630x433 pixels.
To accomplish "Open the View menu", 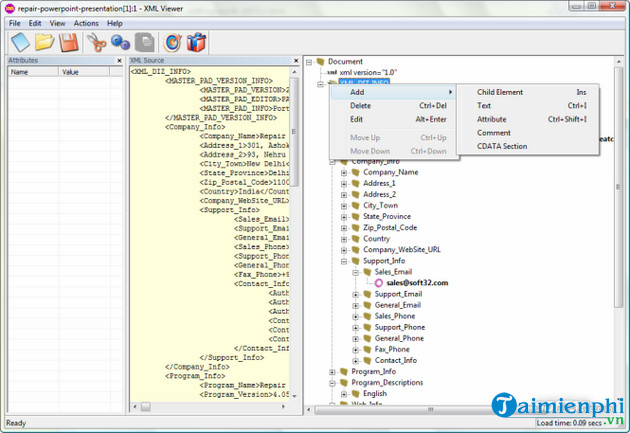I will 57,23.
